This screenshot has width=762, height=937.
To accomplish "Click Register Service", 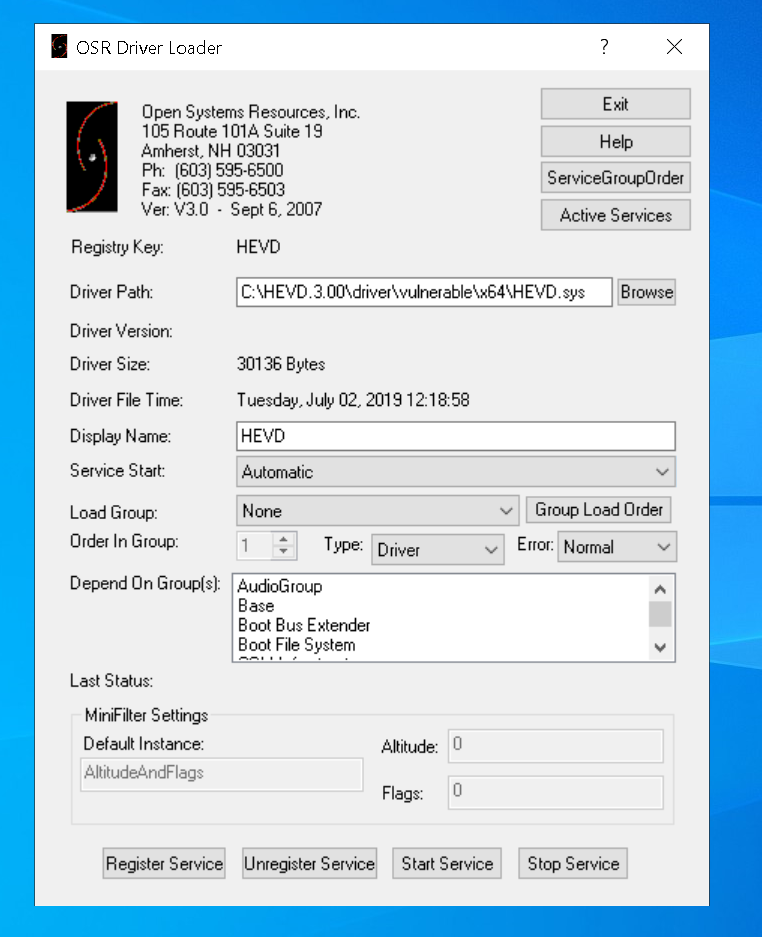I will [164, 863].
